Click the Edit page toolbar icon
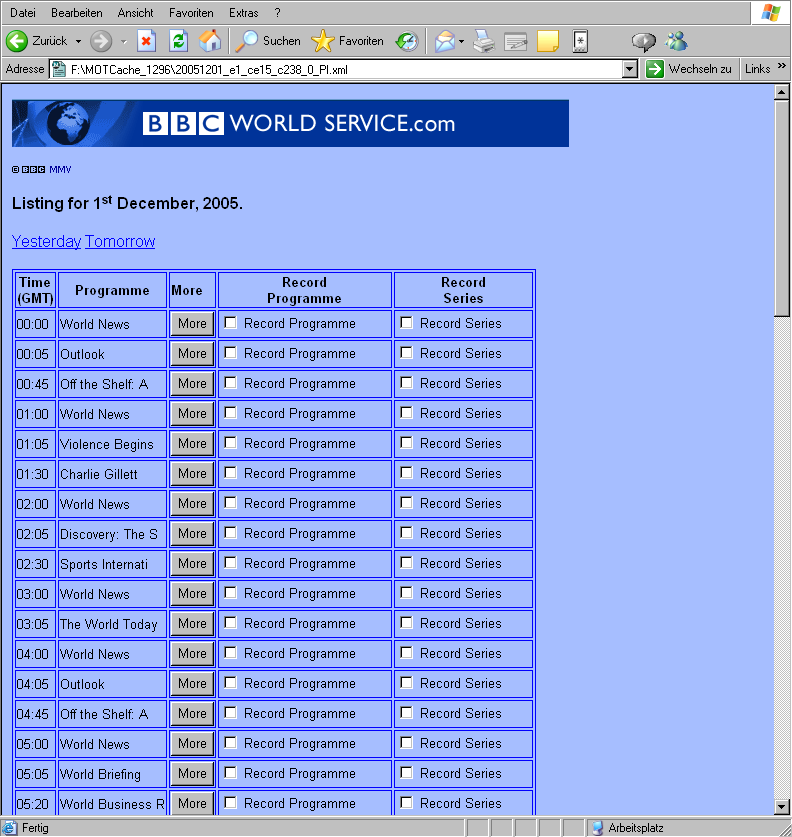Screen dimensions: 792x837 (516, 41)
